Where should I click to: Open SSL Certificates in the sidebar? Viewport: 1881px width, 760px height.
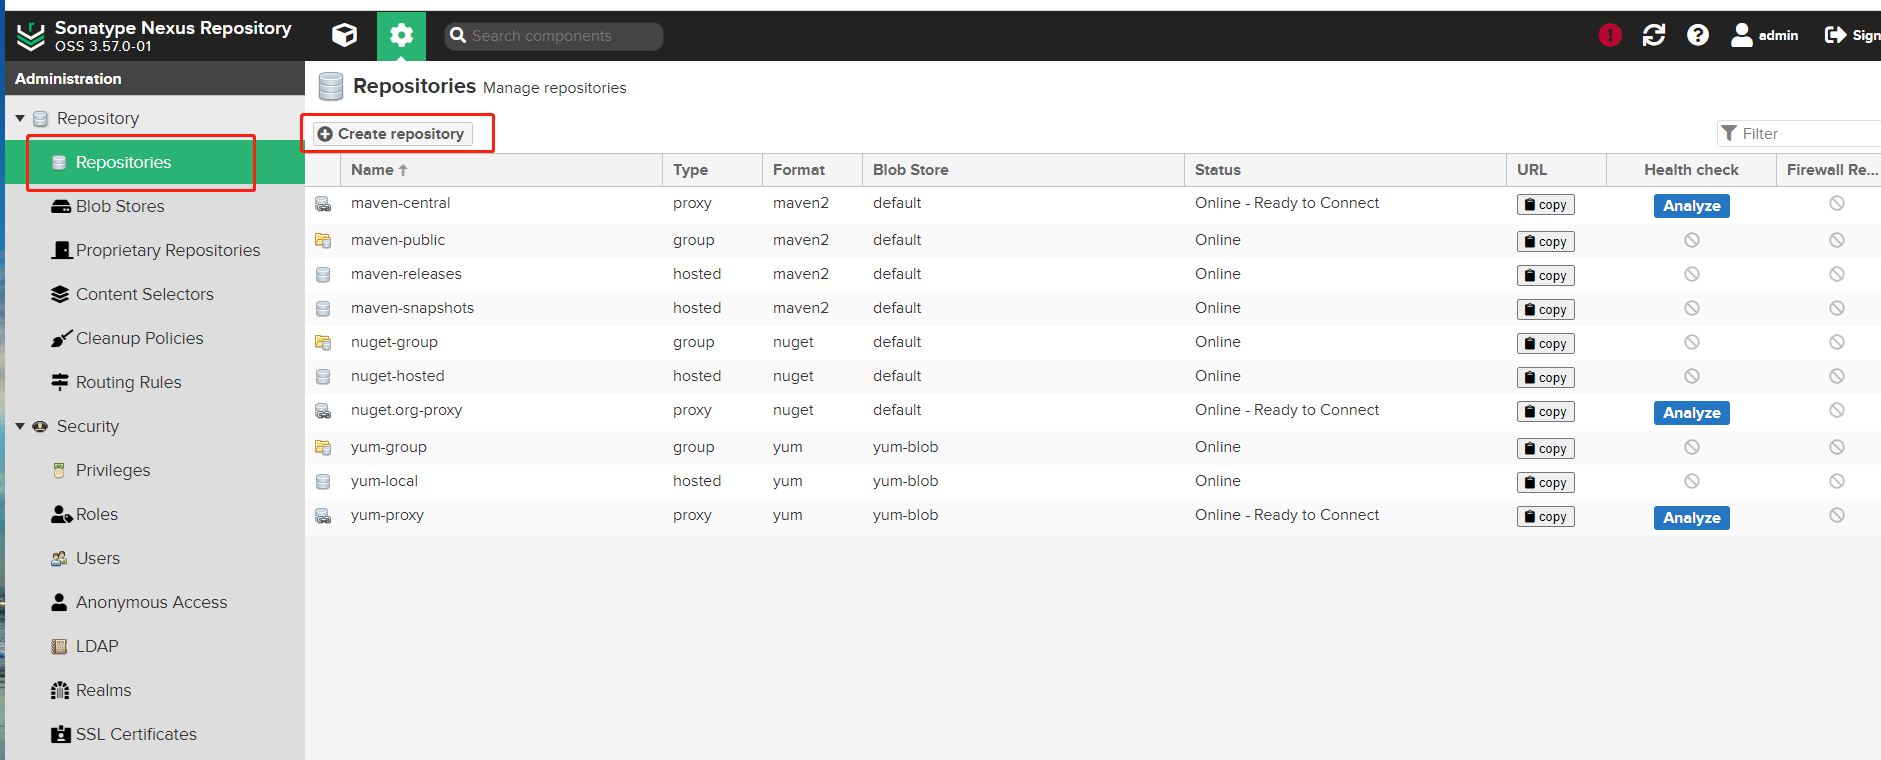[x=155, y=734]
